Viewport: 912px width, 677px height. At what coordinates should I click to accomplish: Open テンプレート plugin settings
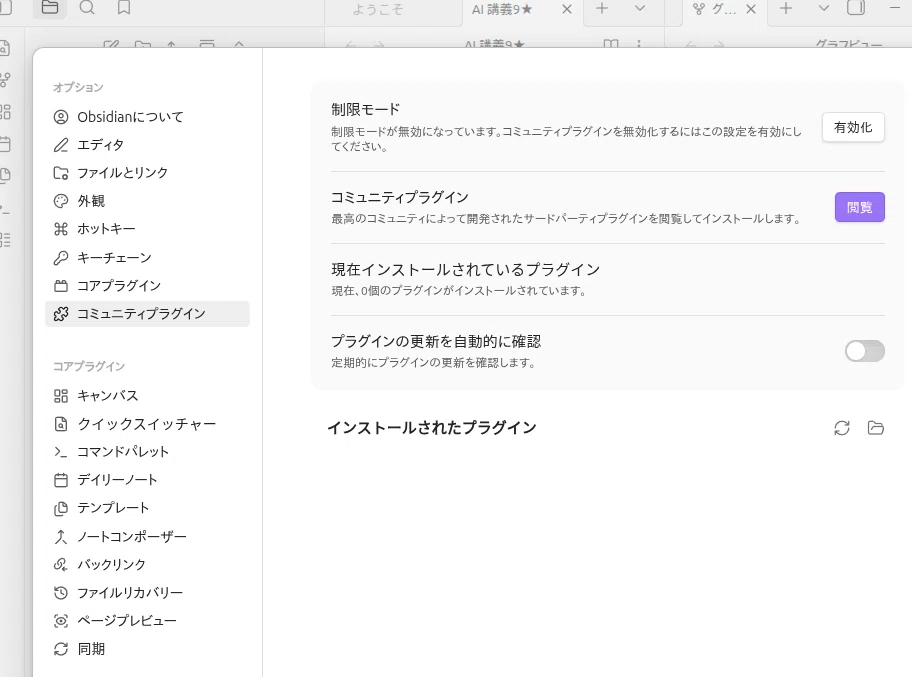point(147,508)
